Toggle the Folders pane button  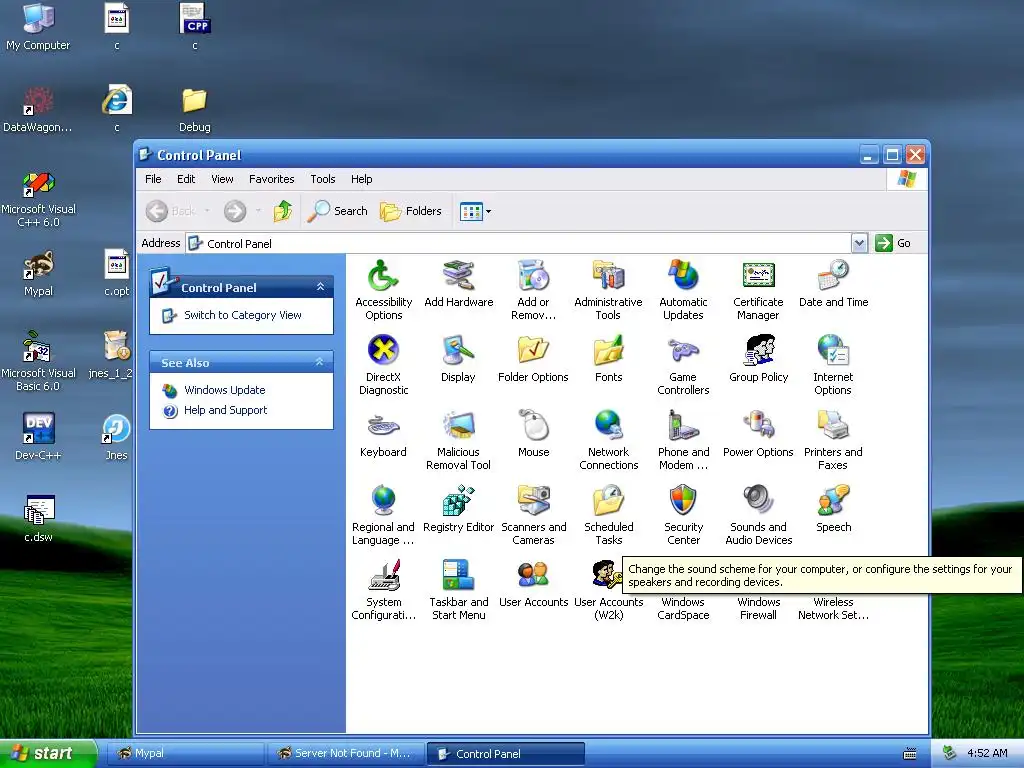coord(411,211)
